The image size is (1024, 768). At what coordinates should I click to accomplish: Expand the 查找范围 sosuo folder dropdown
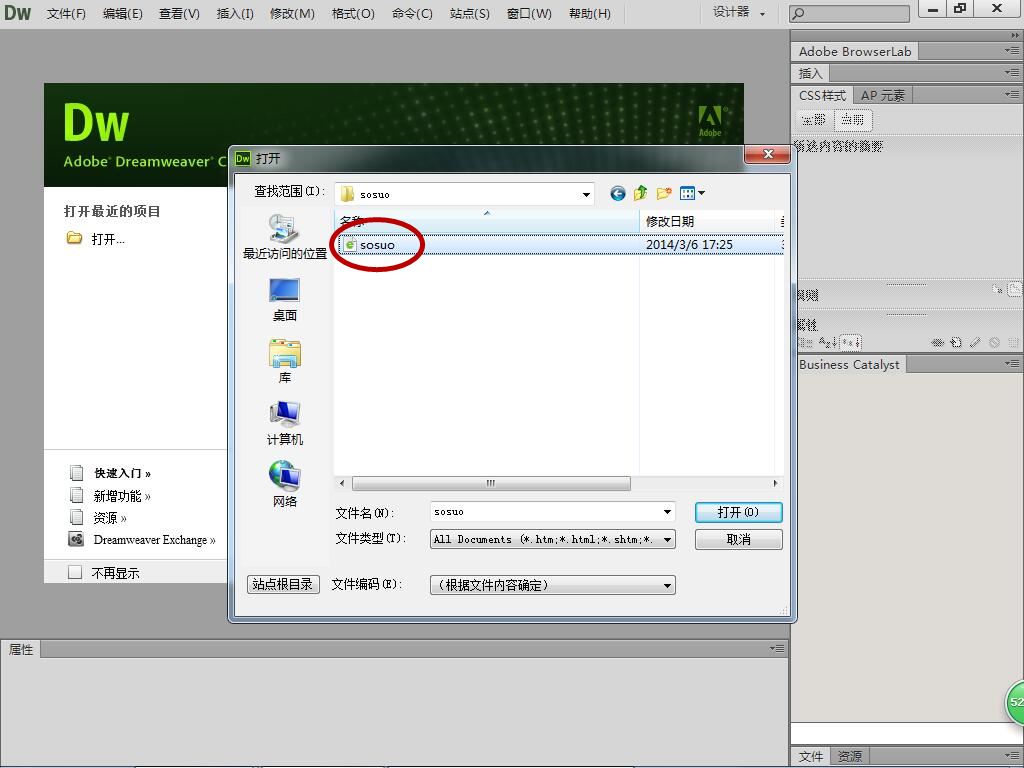pyautogui.click(x=586, y=194)
